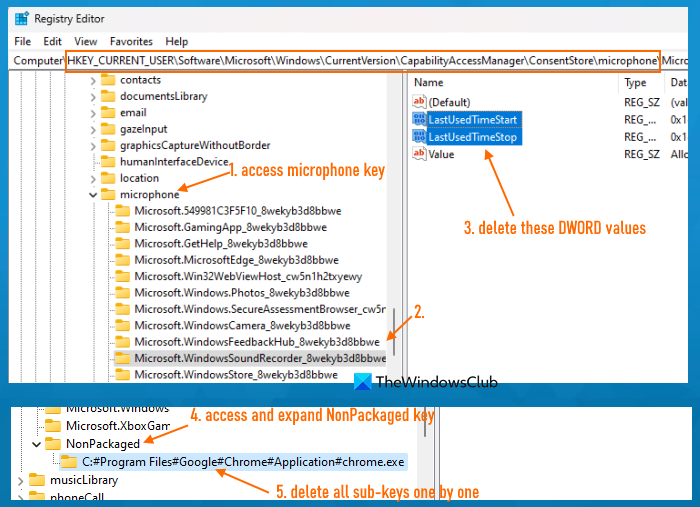Click the location folder icon

tap(108, 178)
